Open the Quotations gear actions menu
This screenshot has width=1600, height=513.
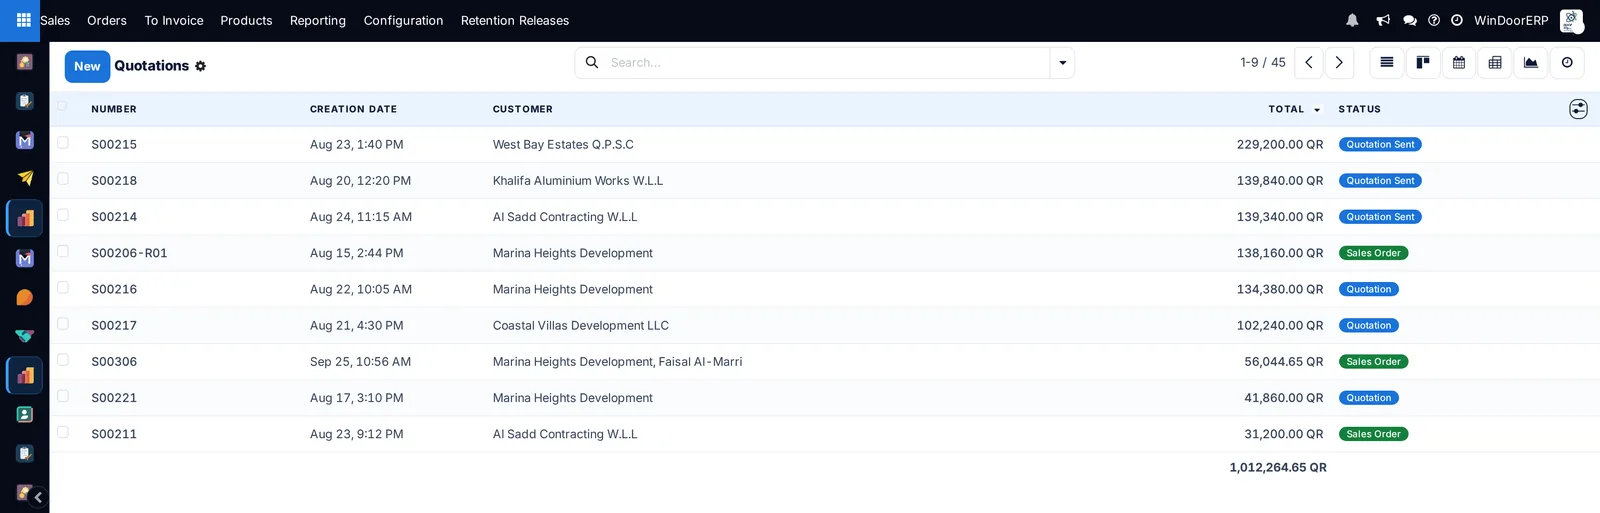pyautogui.click(x=200, y=66)
